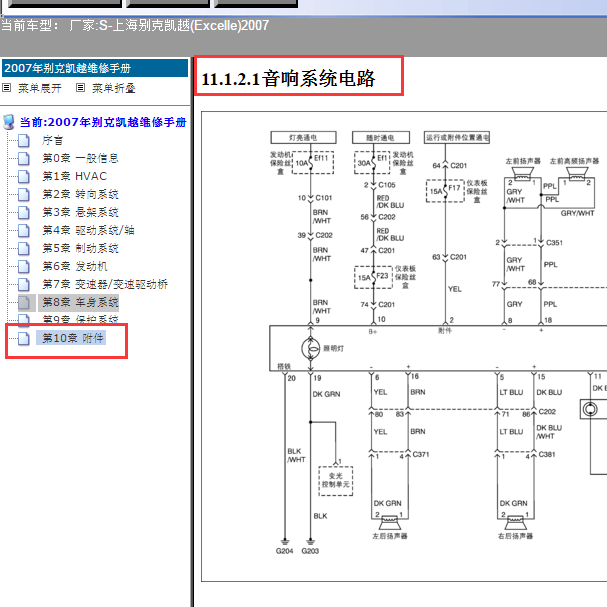The image size is (607, 607).
Task: Click the 当前车型 Excelle 2007 label
Action: (x=135, y=26)
